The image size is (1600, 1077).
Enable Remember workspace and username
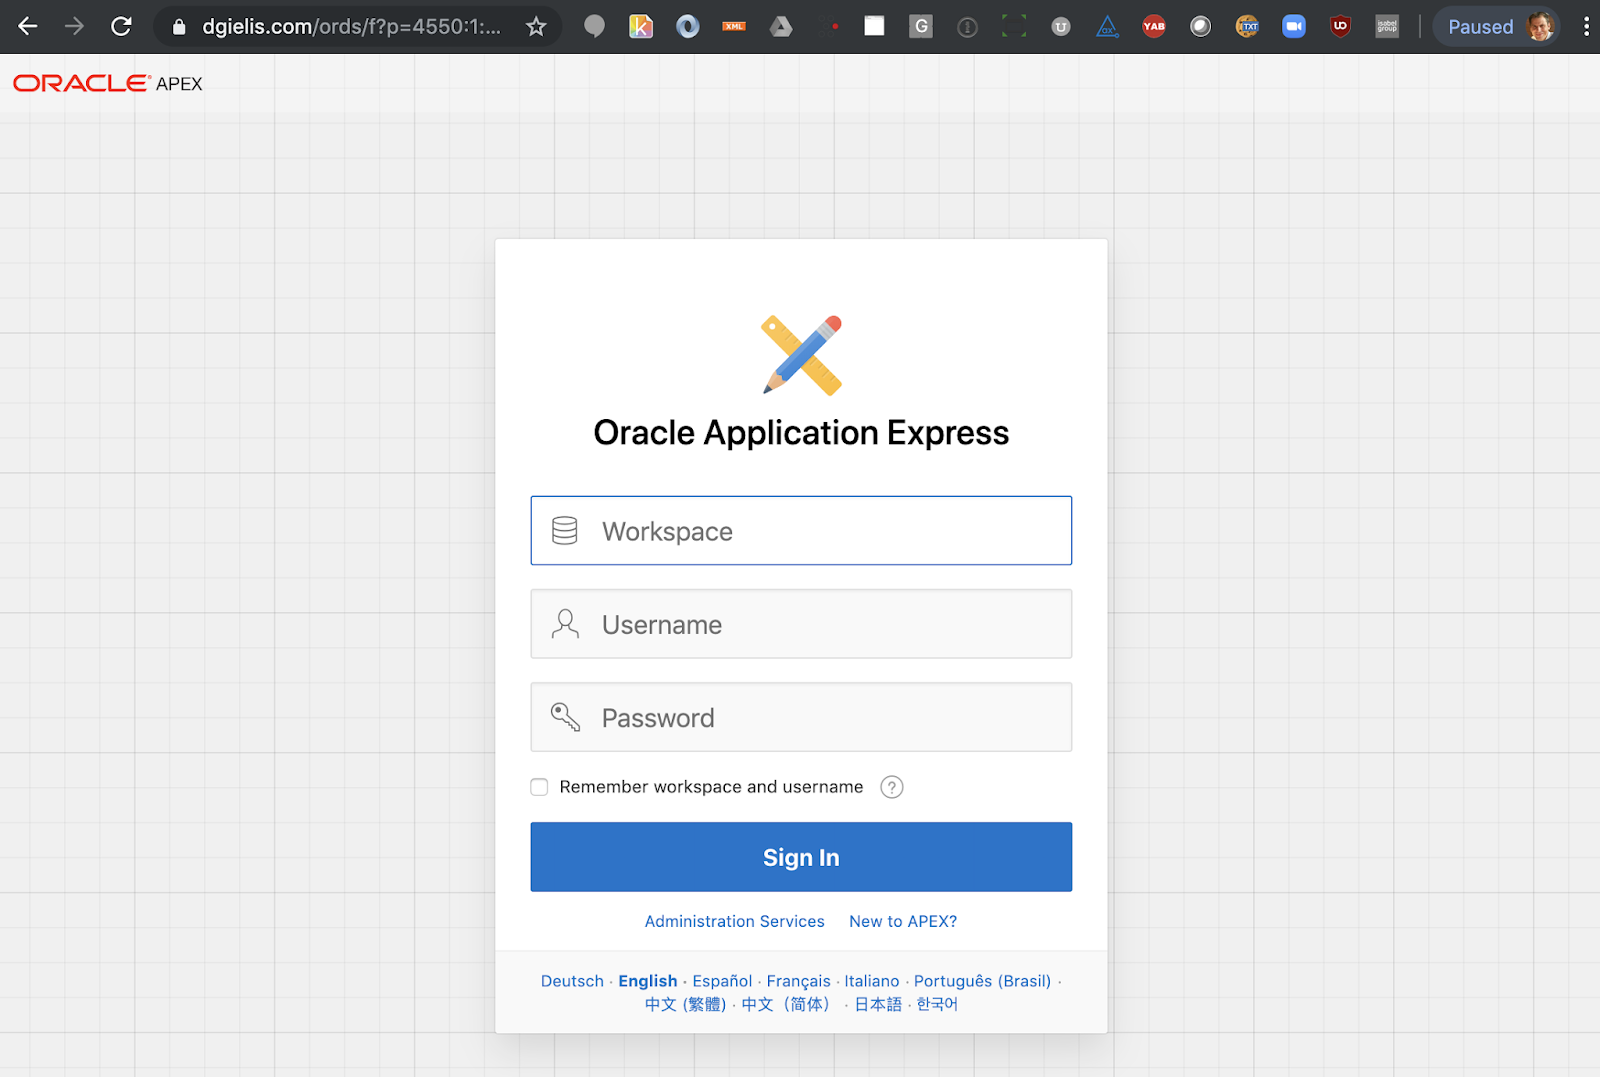pyautogui.click(x=539, y=787)
